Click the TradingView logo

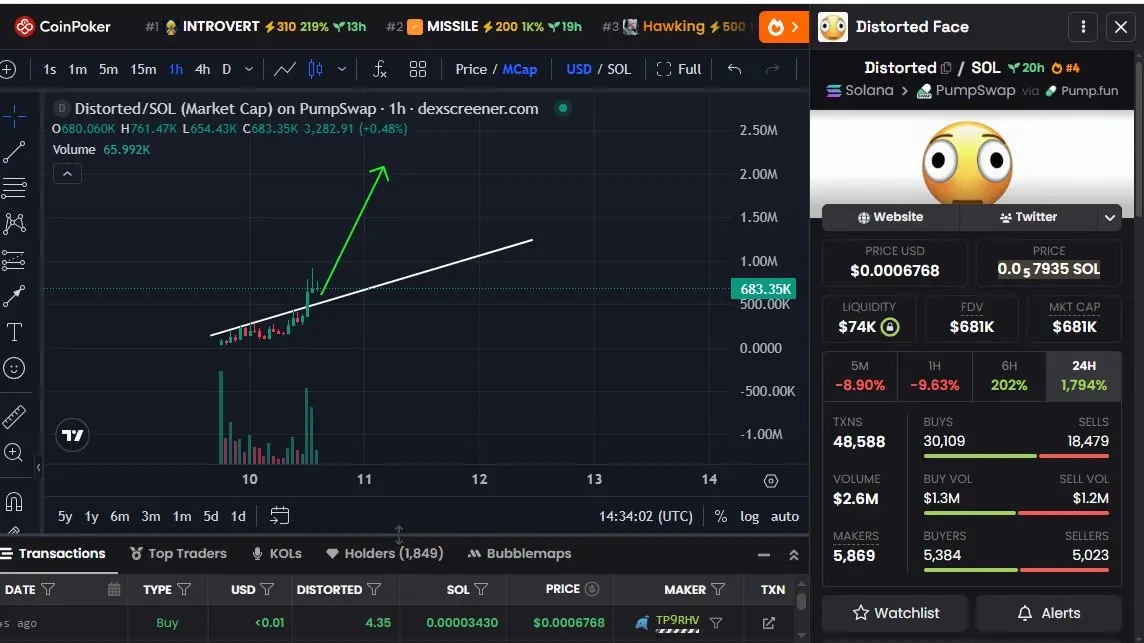click(x=72, y=436)
